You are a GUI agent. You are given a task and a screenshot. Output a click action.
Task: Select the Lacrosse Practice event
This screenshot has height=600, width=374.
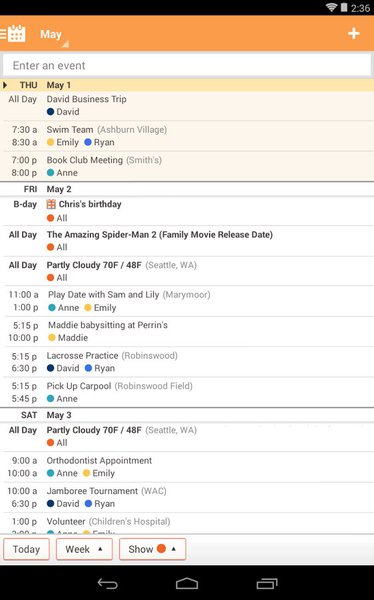tap(187, 362)
